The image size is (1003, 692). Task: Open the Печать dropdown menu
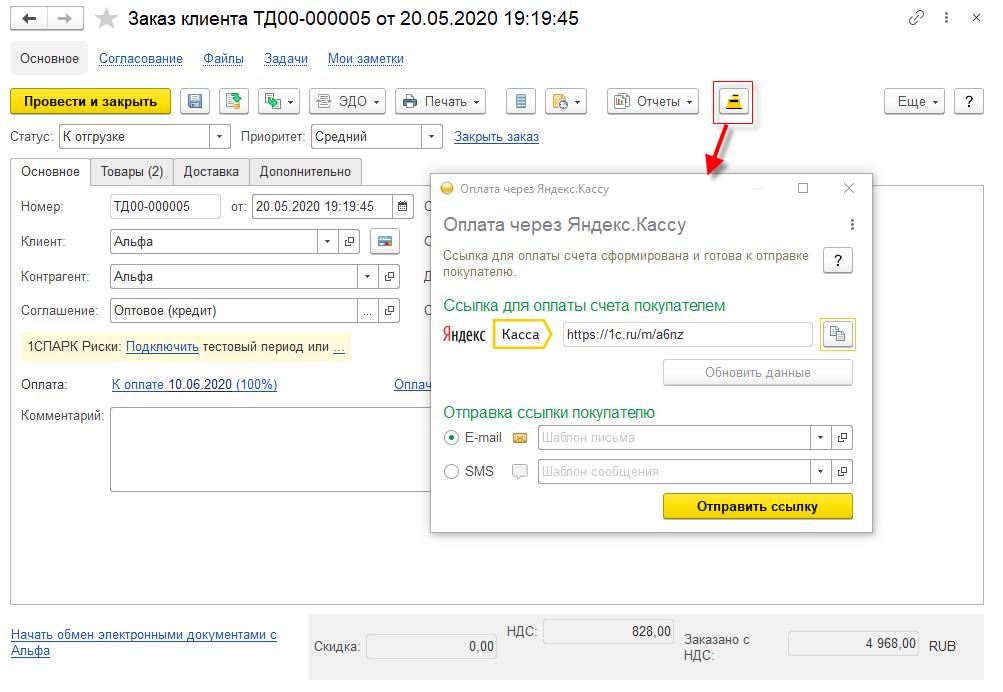click(440, 101)
